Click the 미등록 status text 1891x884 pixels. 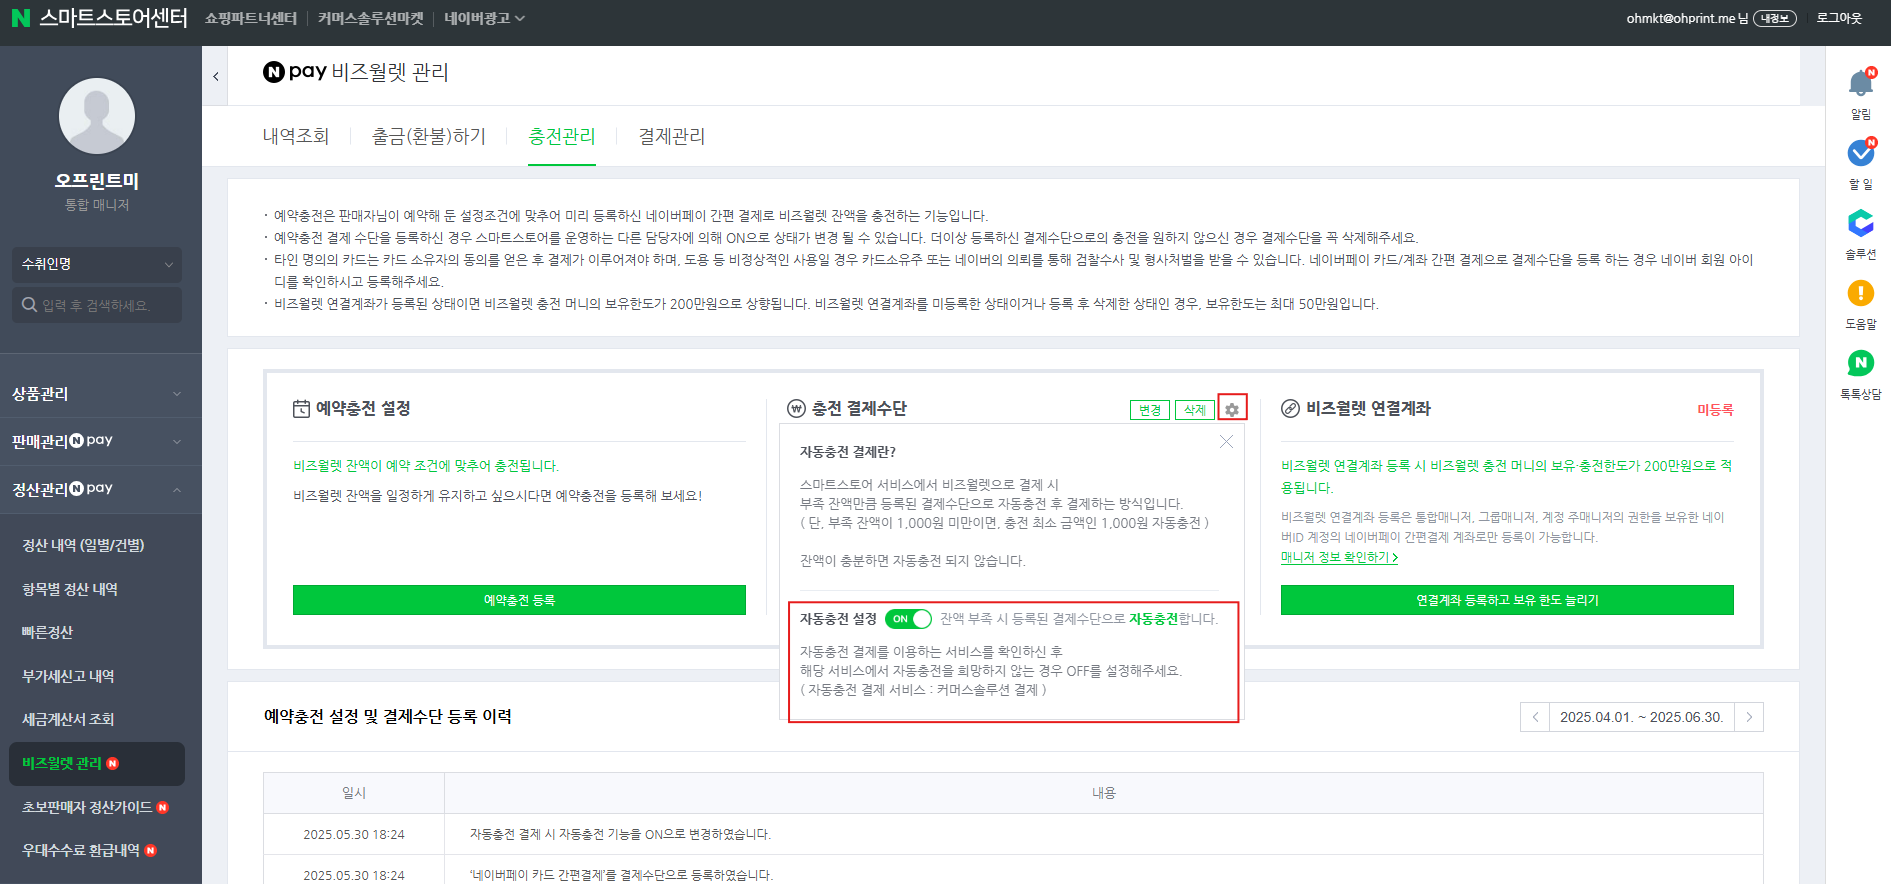[x=1715, y=410]
